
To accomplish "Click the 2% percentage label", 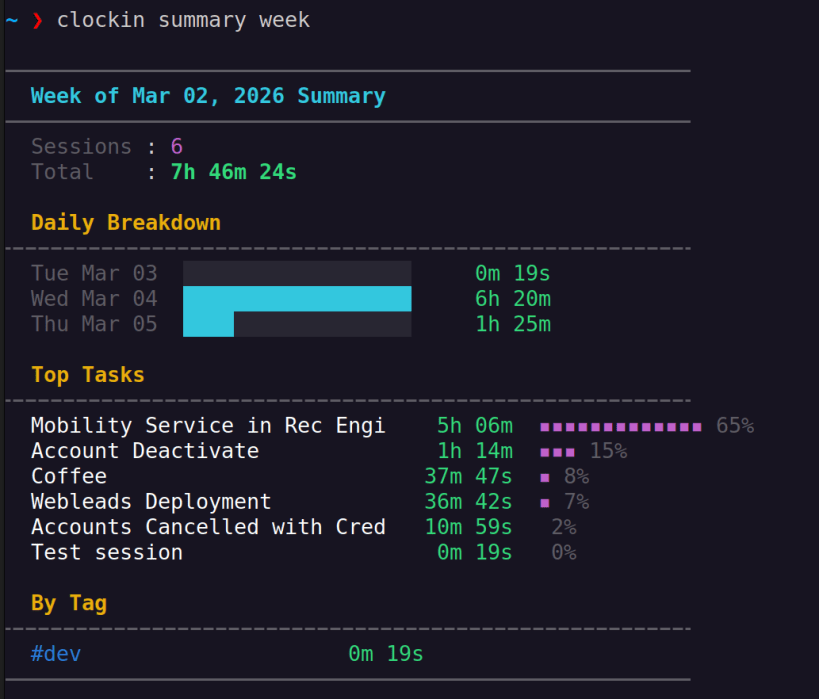I will click(564, 527).
